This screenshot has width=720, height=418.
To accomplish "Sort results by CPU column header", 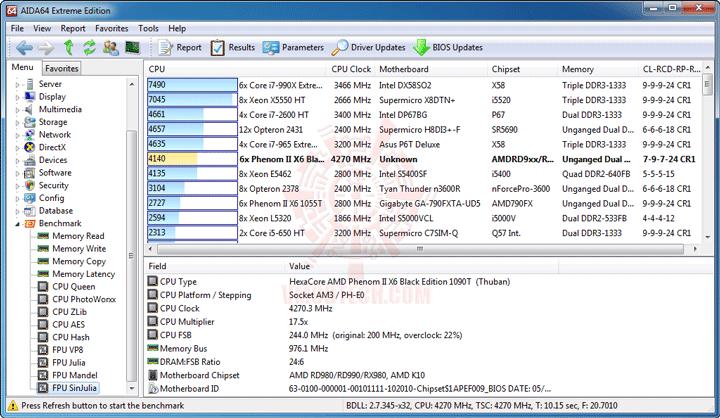I will pyautogui.click(x=236, y=69).
